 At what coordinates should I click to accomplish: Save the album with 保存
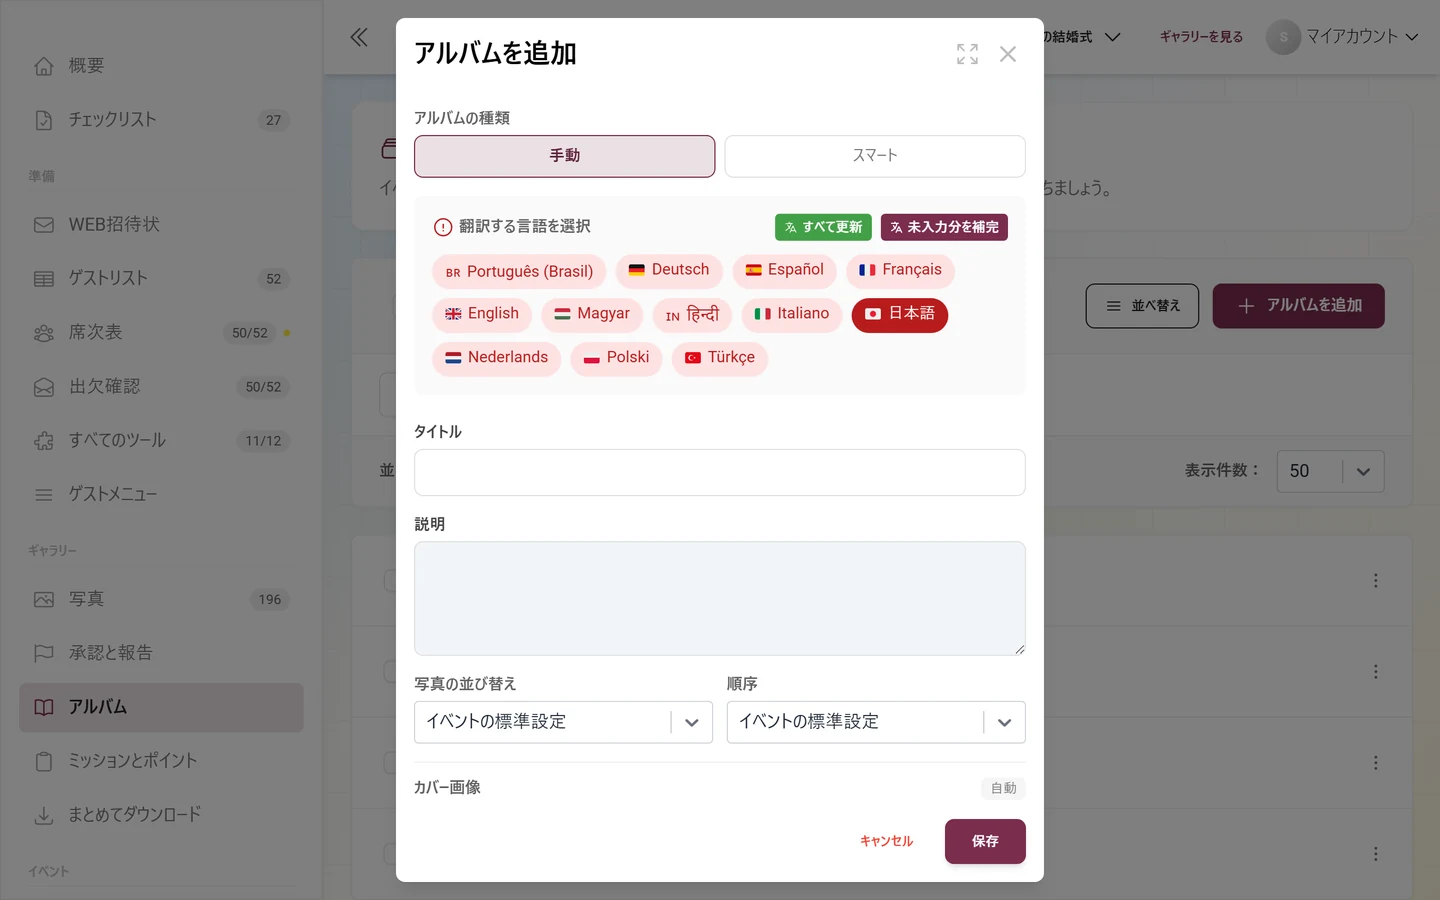[x=985, y=842]
